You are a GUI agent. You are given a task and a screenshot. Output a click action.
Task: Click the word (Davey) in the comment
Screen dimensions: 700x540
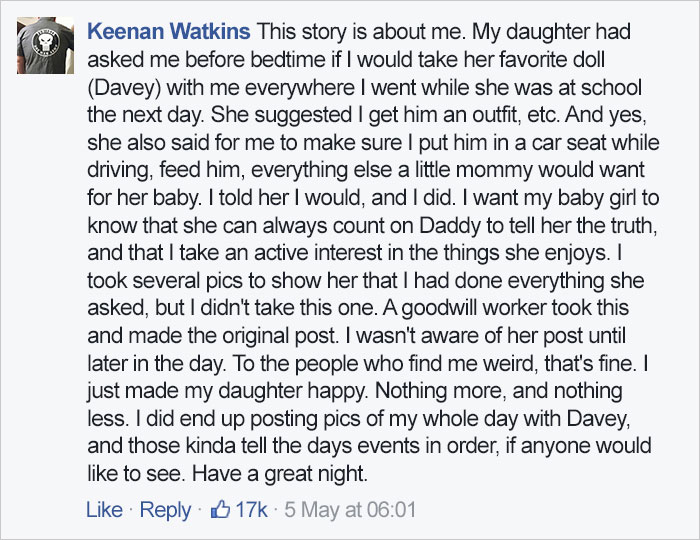point(124,88)
